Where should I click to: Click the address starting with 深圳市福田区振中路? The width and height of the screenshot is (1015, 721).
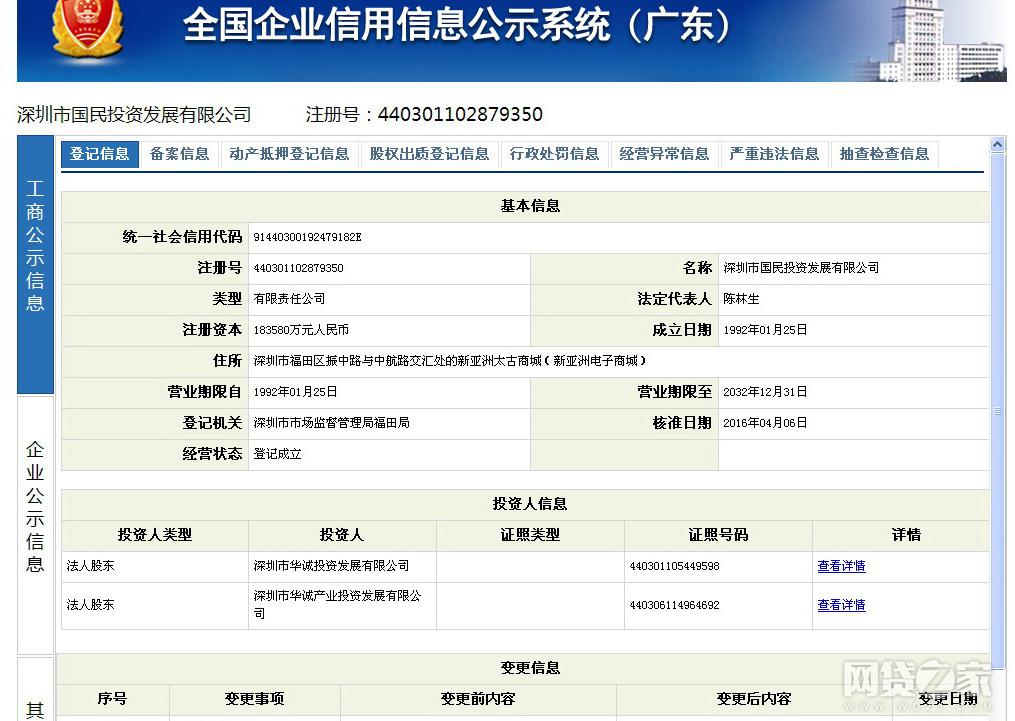[x=449, y=361]
